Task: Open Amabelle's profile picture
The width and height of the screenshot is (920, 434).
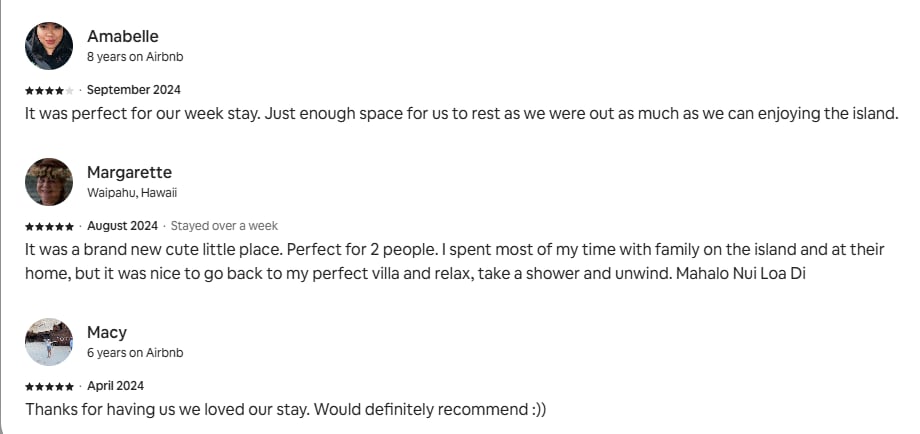Action: pyautogui.click(x=49, y=46)
